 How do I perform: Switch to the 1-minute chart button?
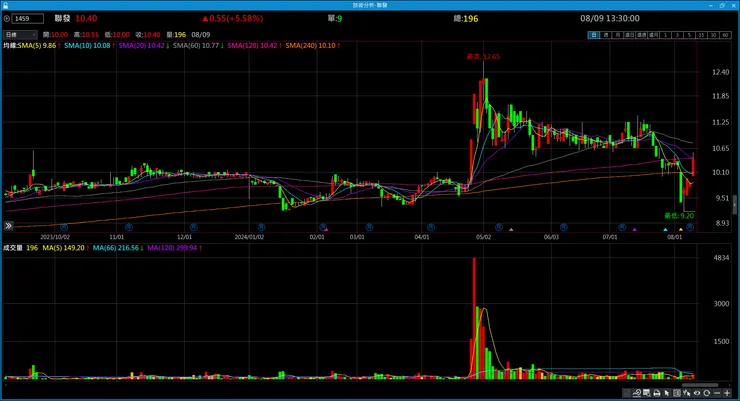point(665,35)
